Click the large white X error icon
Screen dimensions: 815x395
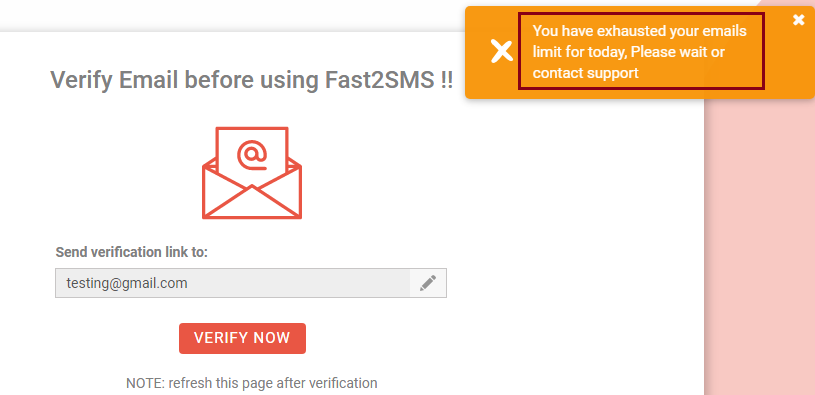click(x=502, y=52)
